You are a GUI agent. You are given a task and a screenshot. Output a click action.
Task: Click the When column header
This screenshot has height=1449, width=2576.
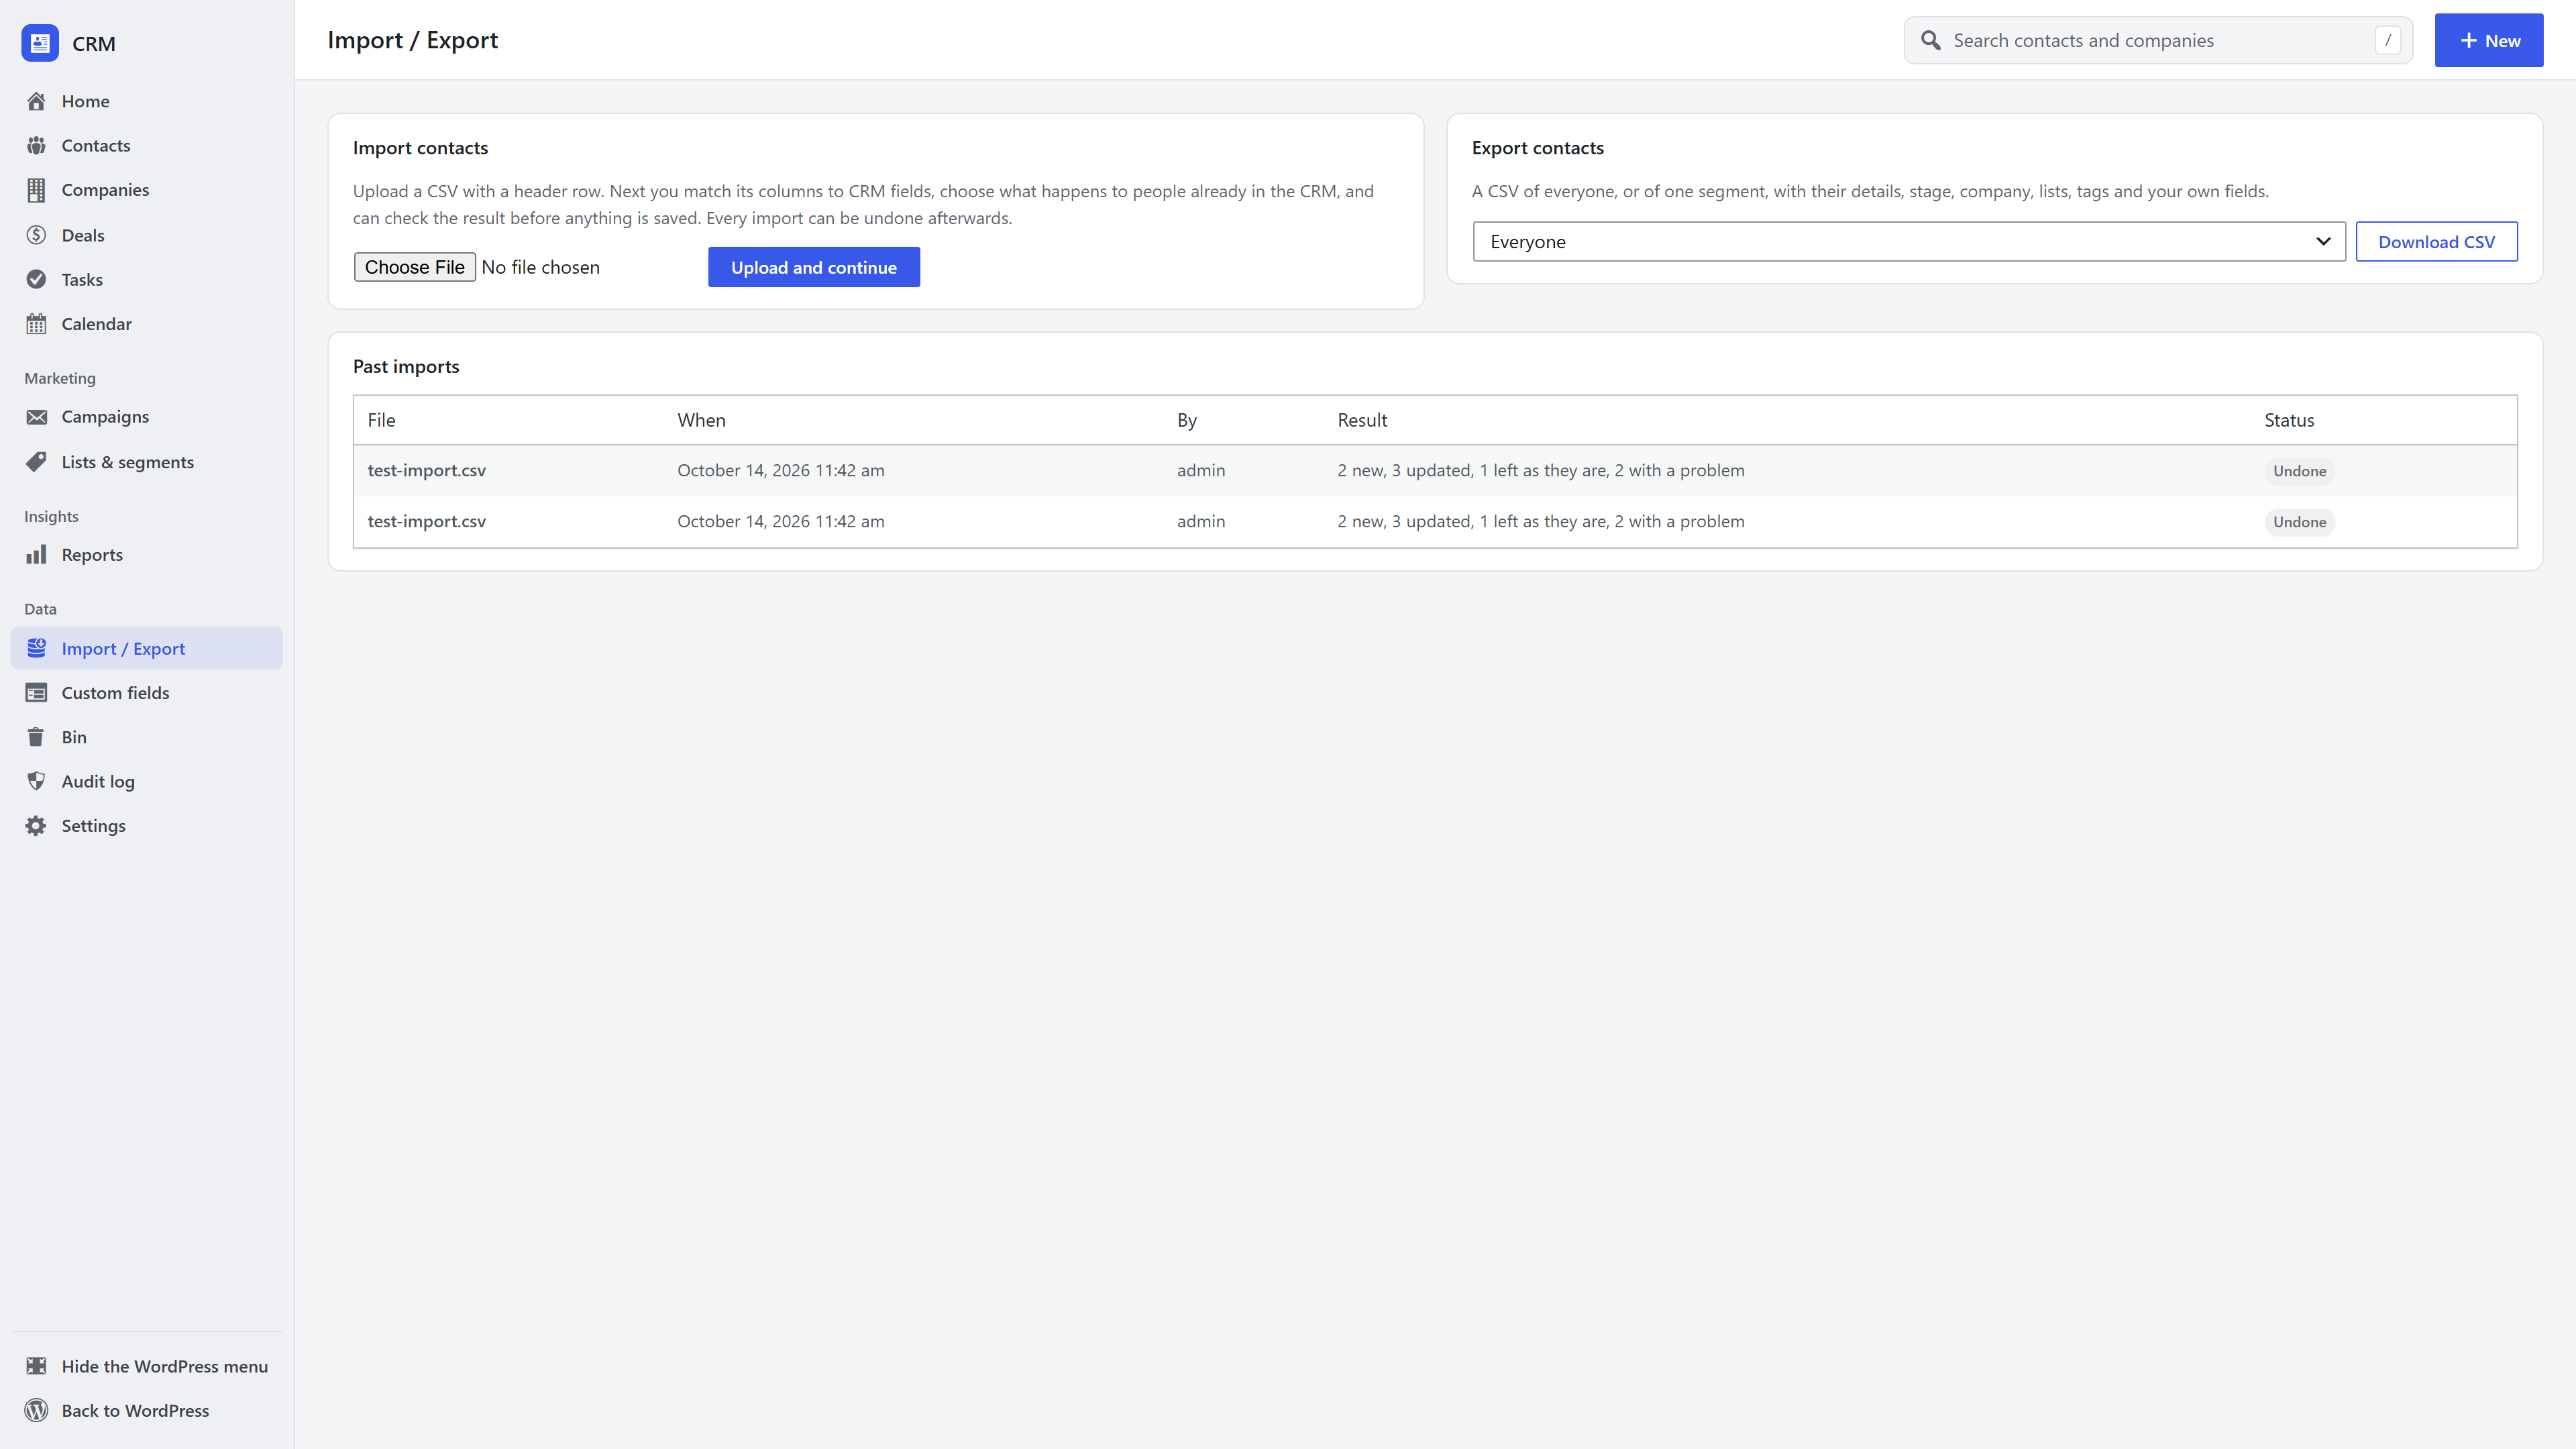701,420
